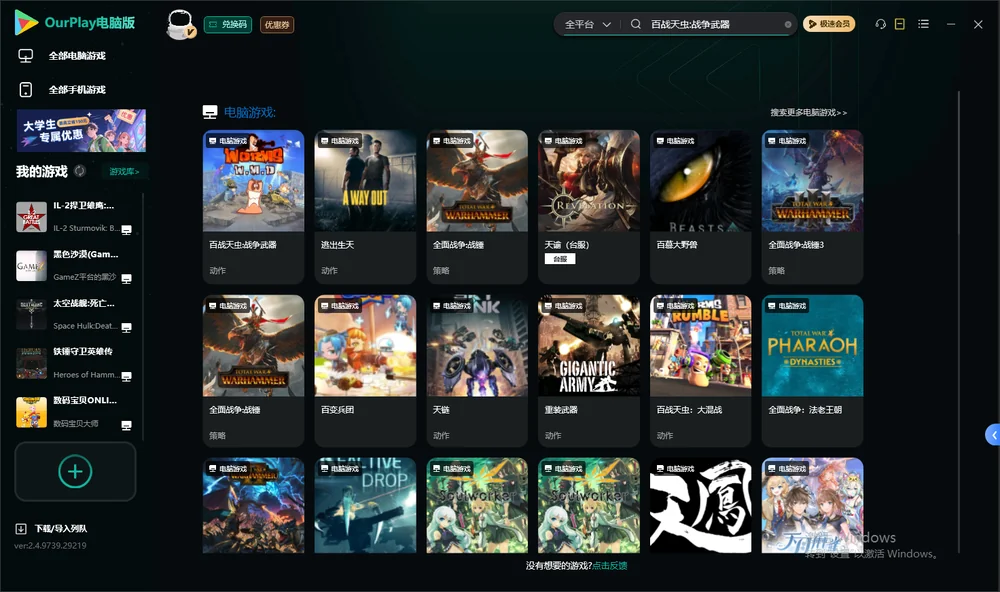Open the 大学生专属优惠 promo banner
Viewport: 1000px width, 592px height.
coord(81,131)
